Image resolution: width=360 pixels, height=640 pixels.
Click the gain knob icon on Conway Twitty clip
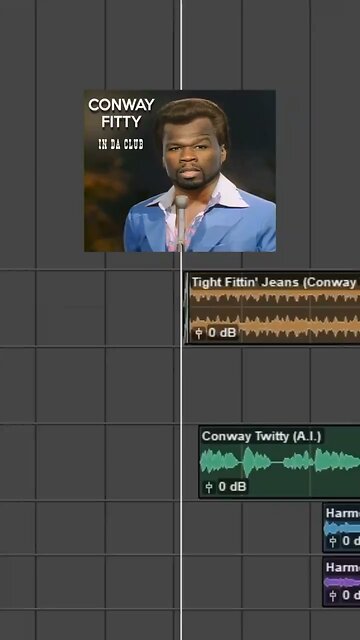(209, 487)
